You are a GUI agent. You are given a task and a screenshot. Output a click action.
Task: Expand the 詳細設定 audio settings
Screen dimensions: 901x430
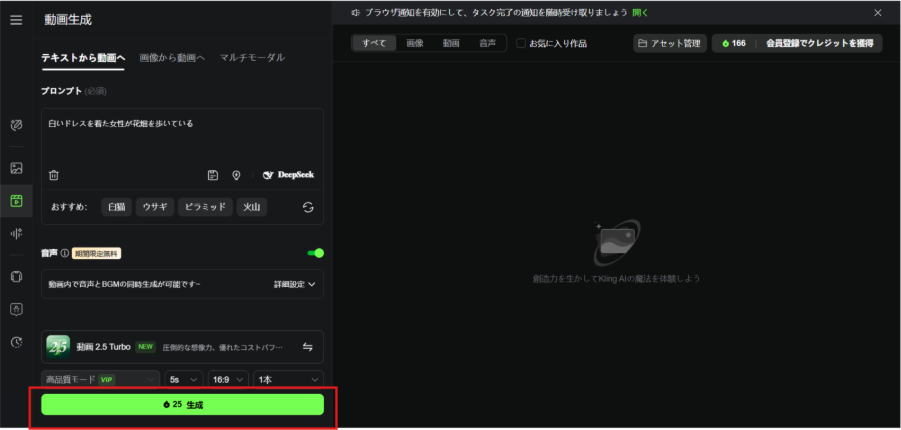pos(295,284)
